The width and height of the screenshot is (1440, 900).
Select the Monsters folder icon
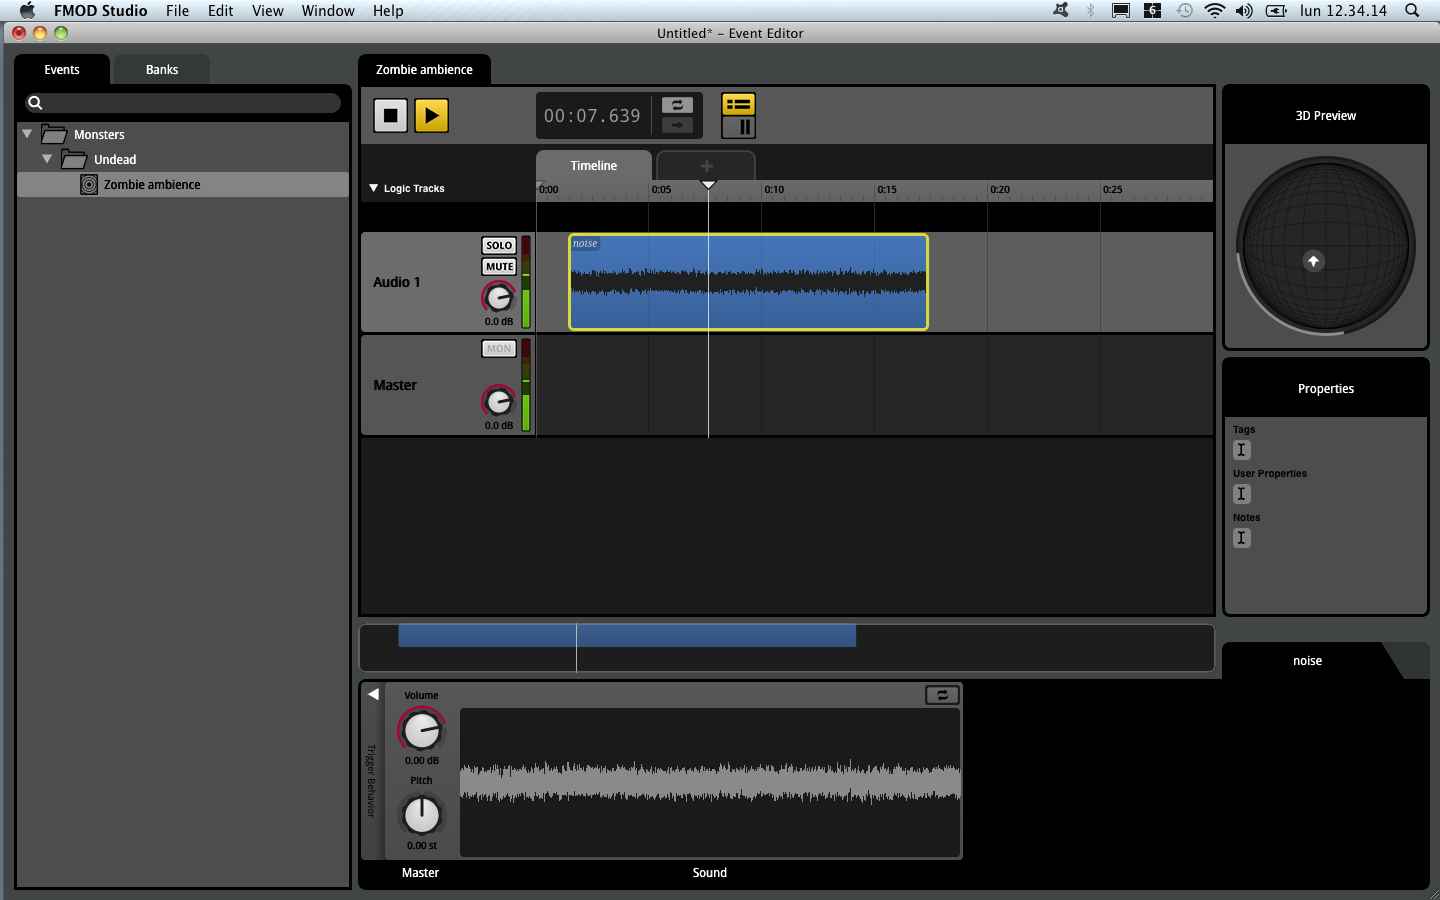54,134
